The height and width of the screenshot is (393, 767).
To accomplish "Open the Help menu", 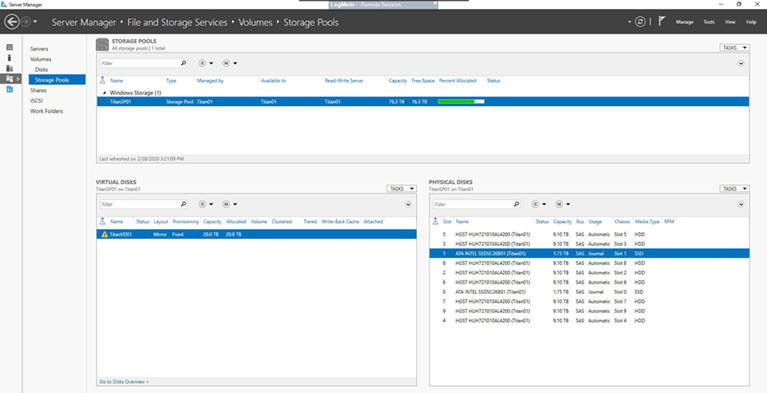I will tap(751, 22).
